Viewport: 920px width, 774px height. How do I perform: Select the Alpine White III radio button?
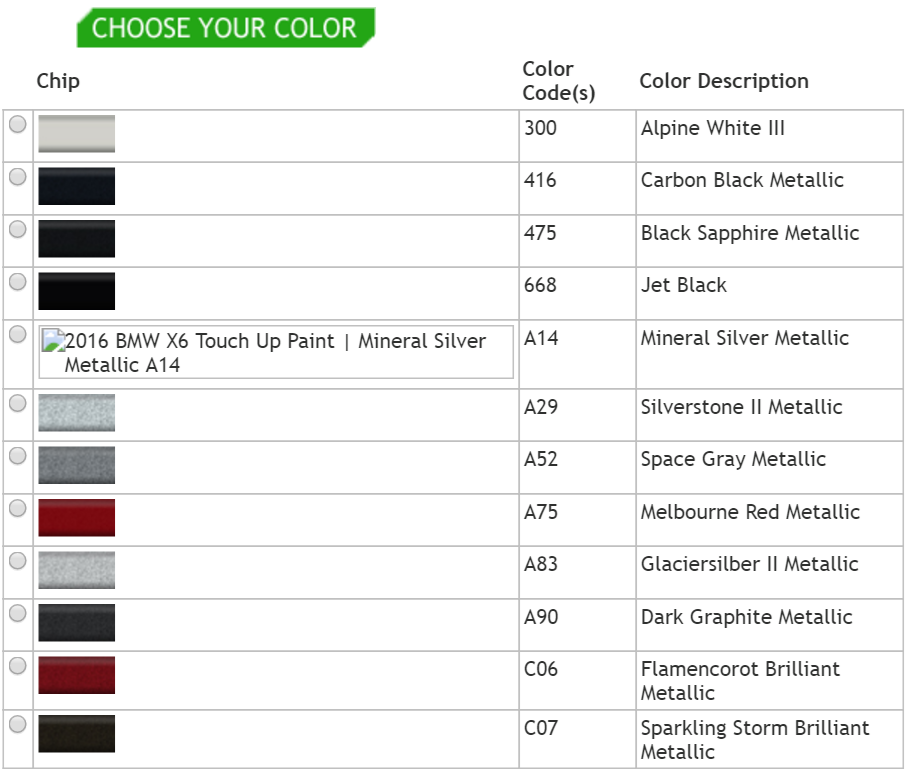click(x=18, y=125)
